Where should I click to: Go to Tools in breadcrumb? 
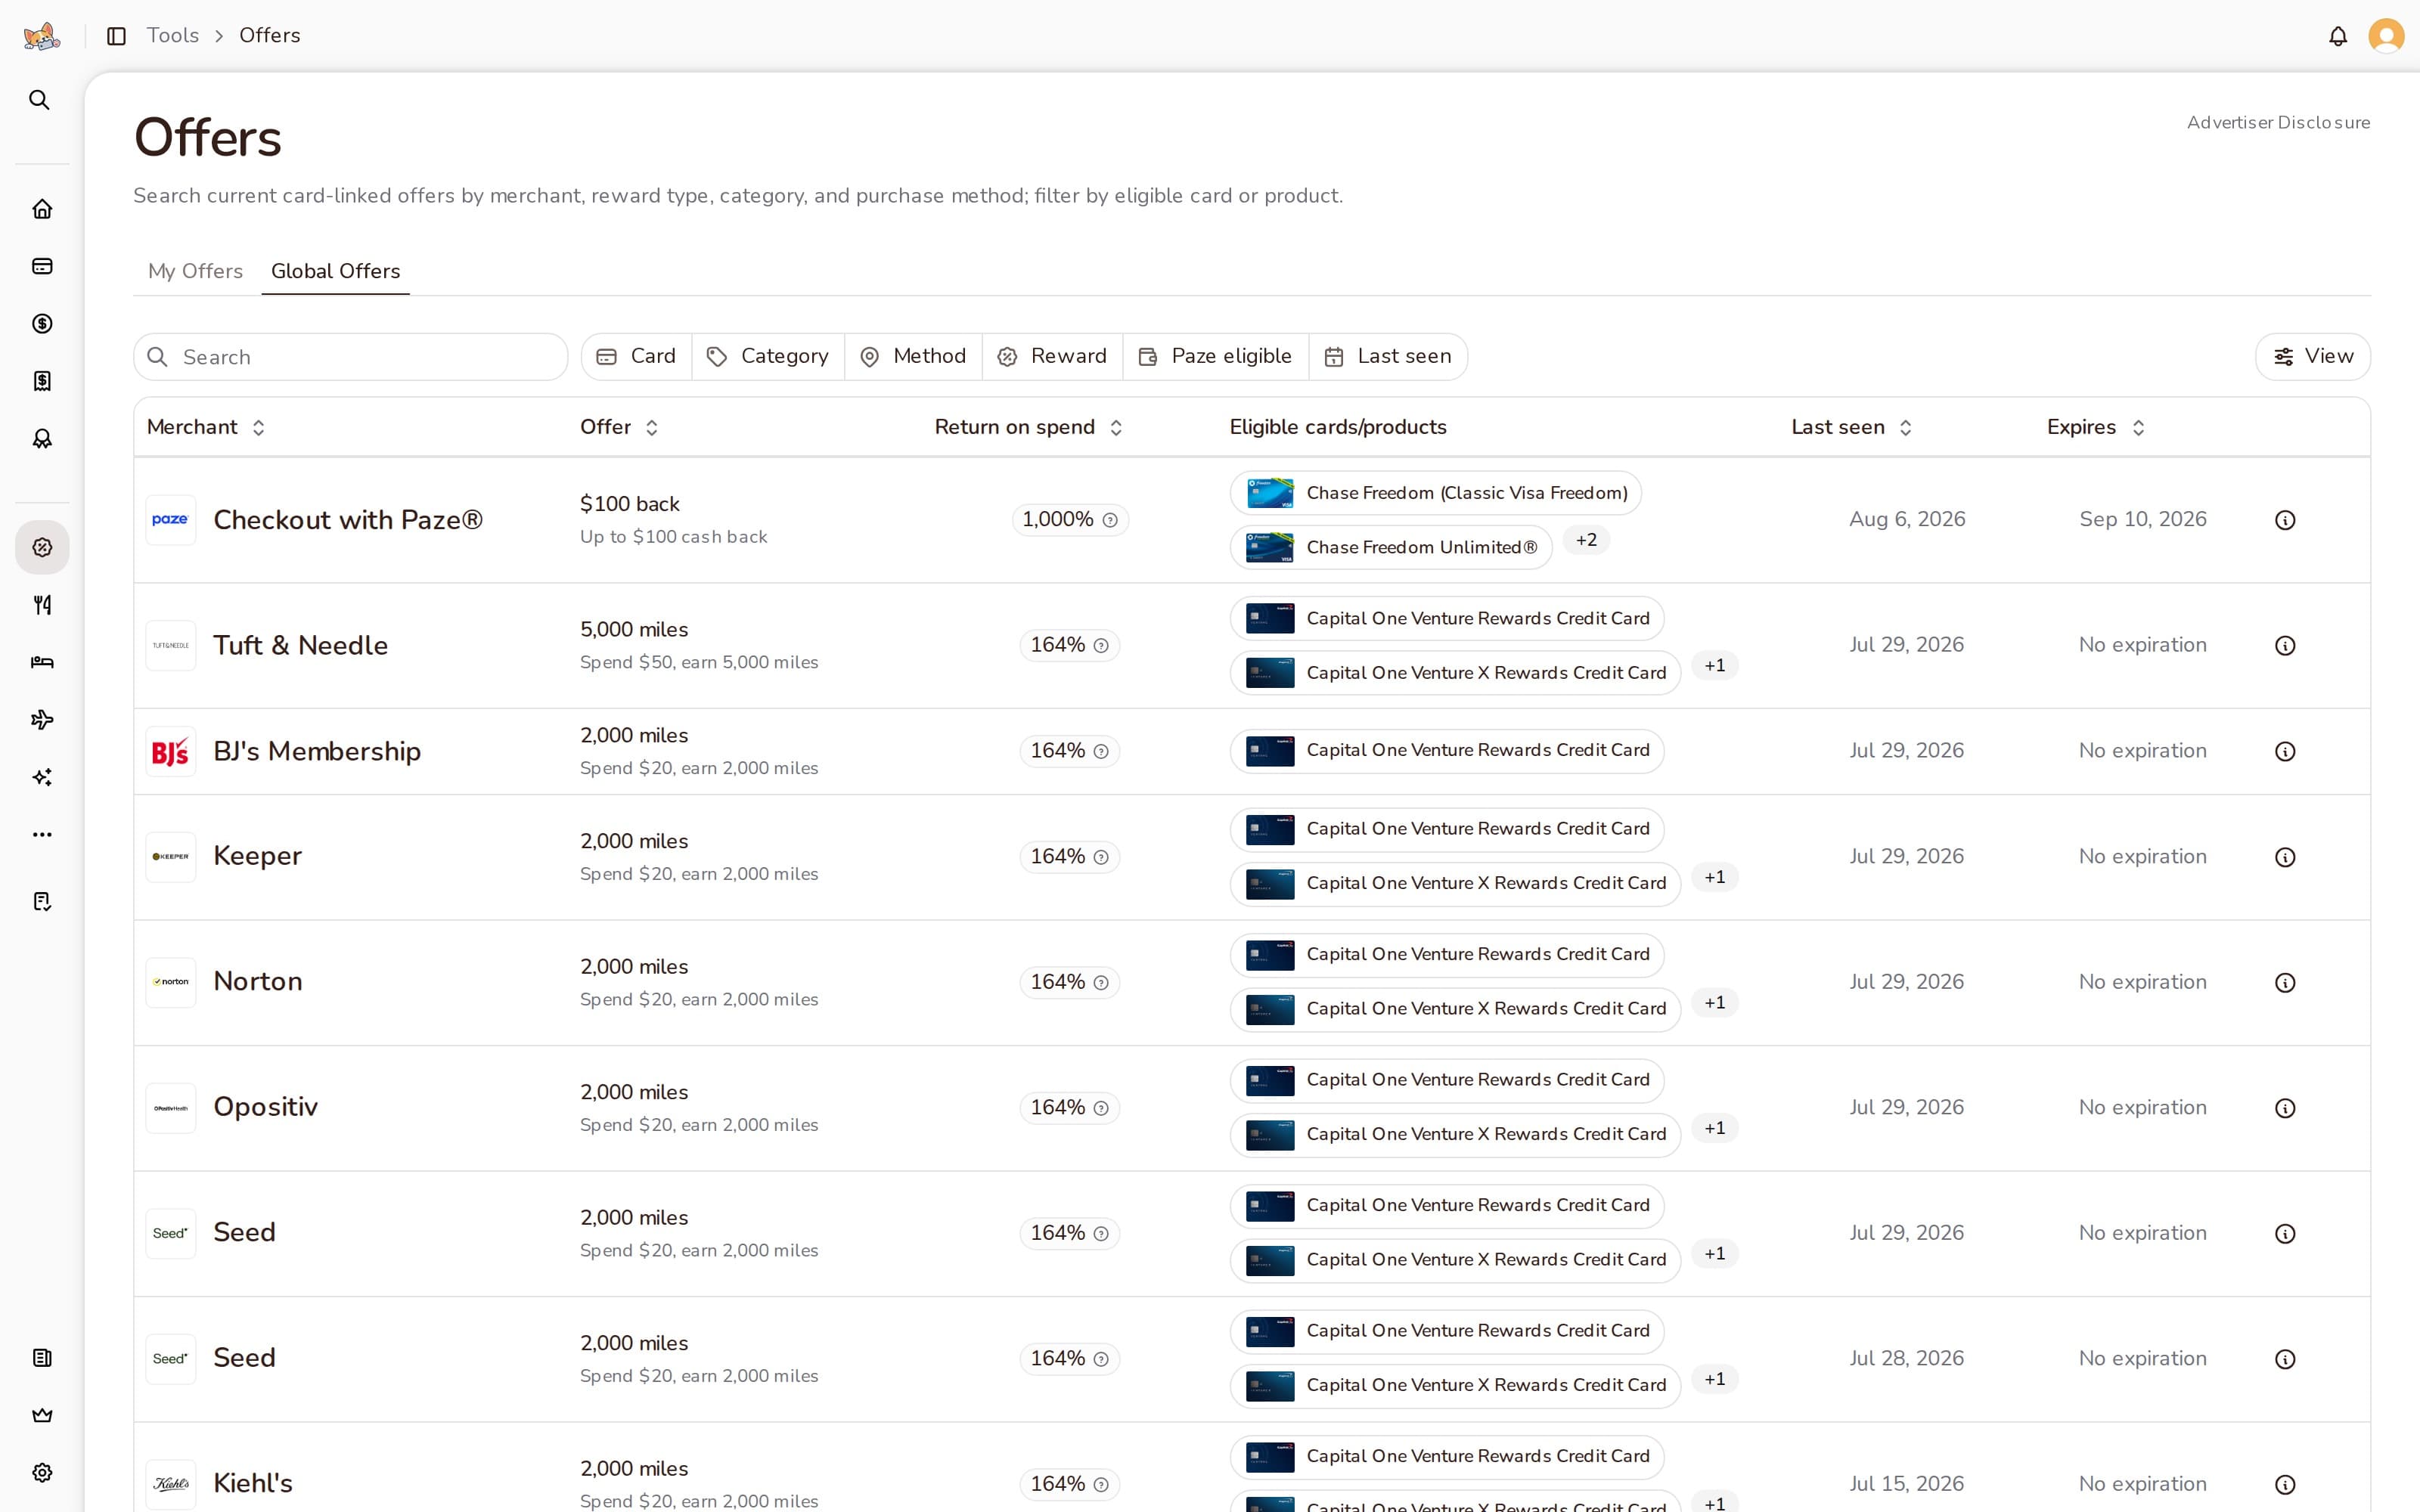click(173, 36)
